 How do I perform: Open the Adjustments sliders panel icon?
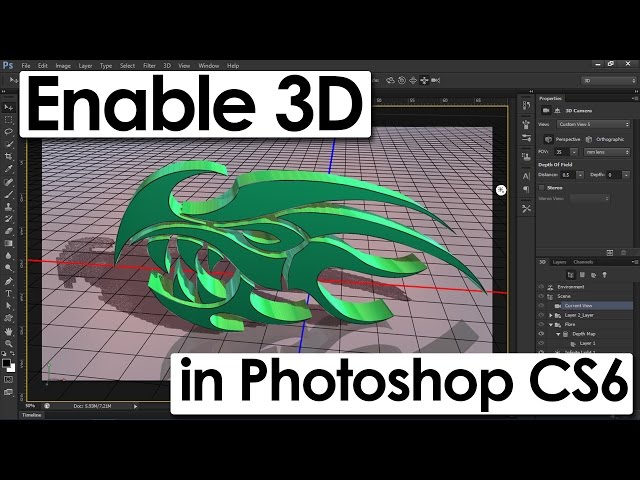(526, 138)
